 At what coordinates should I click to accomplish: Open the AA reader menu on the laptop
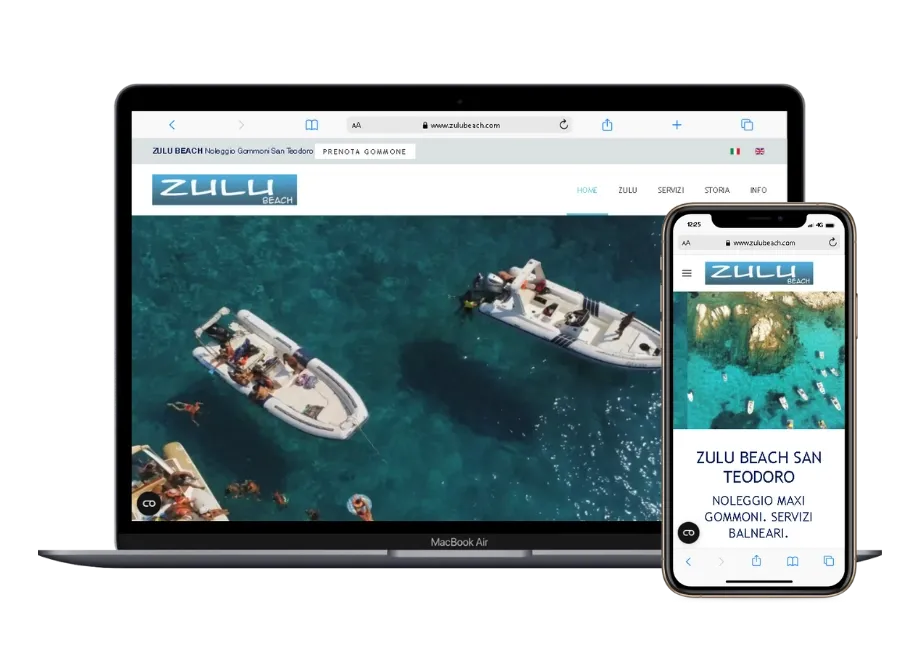tap(357, 126)
